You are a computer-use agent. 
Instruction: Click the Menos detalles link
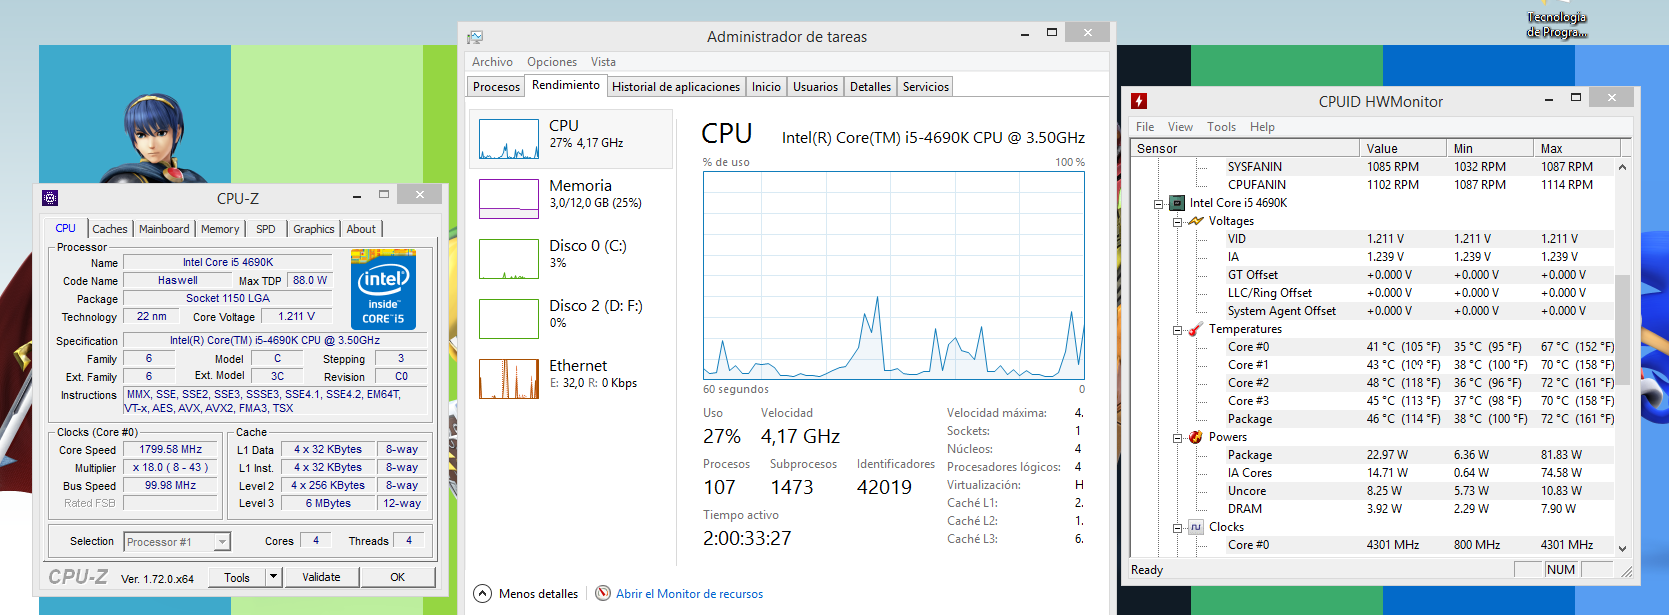tap(538, 594)
